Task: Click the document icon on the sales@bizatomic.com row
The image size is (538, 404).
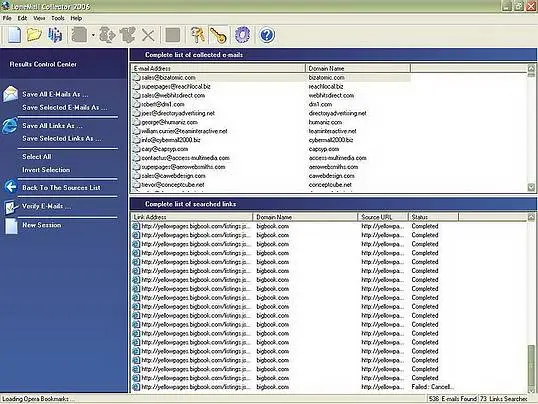Action: (137, 78)
